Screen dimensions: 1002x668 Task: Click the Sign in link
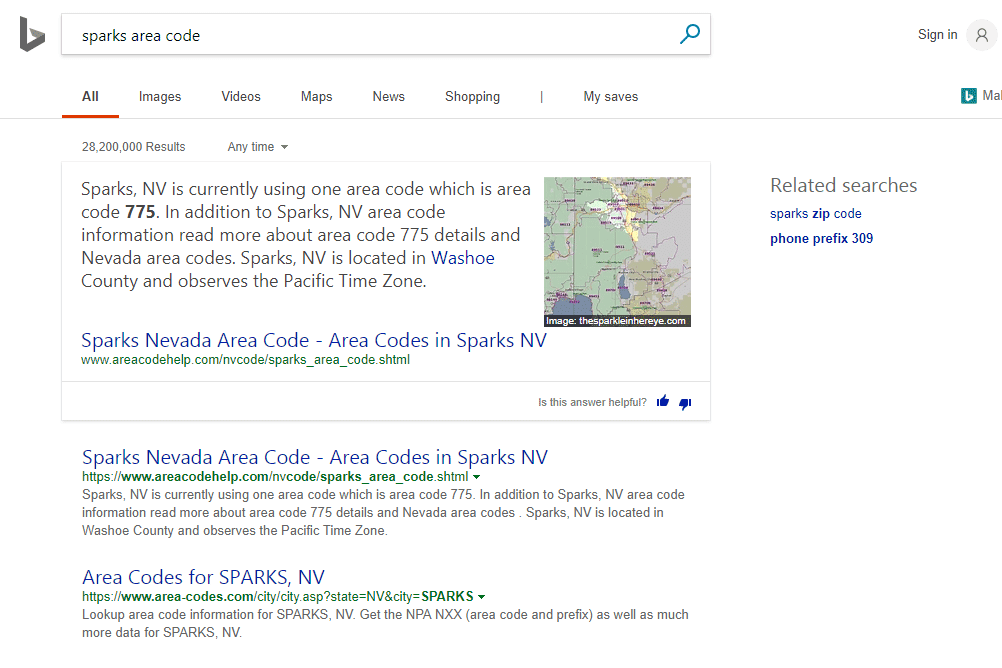point(937,35)
